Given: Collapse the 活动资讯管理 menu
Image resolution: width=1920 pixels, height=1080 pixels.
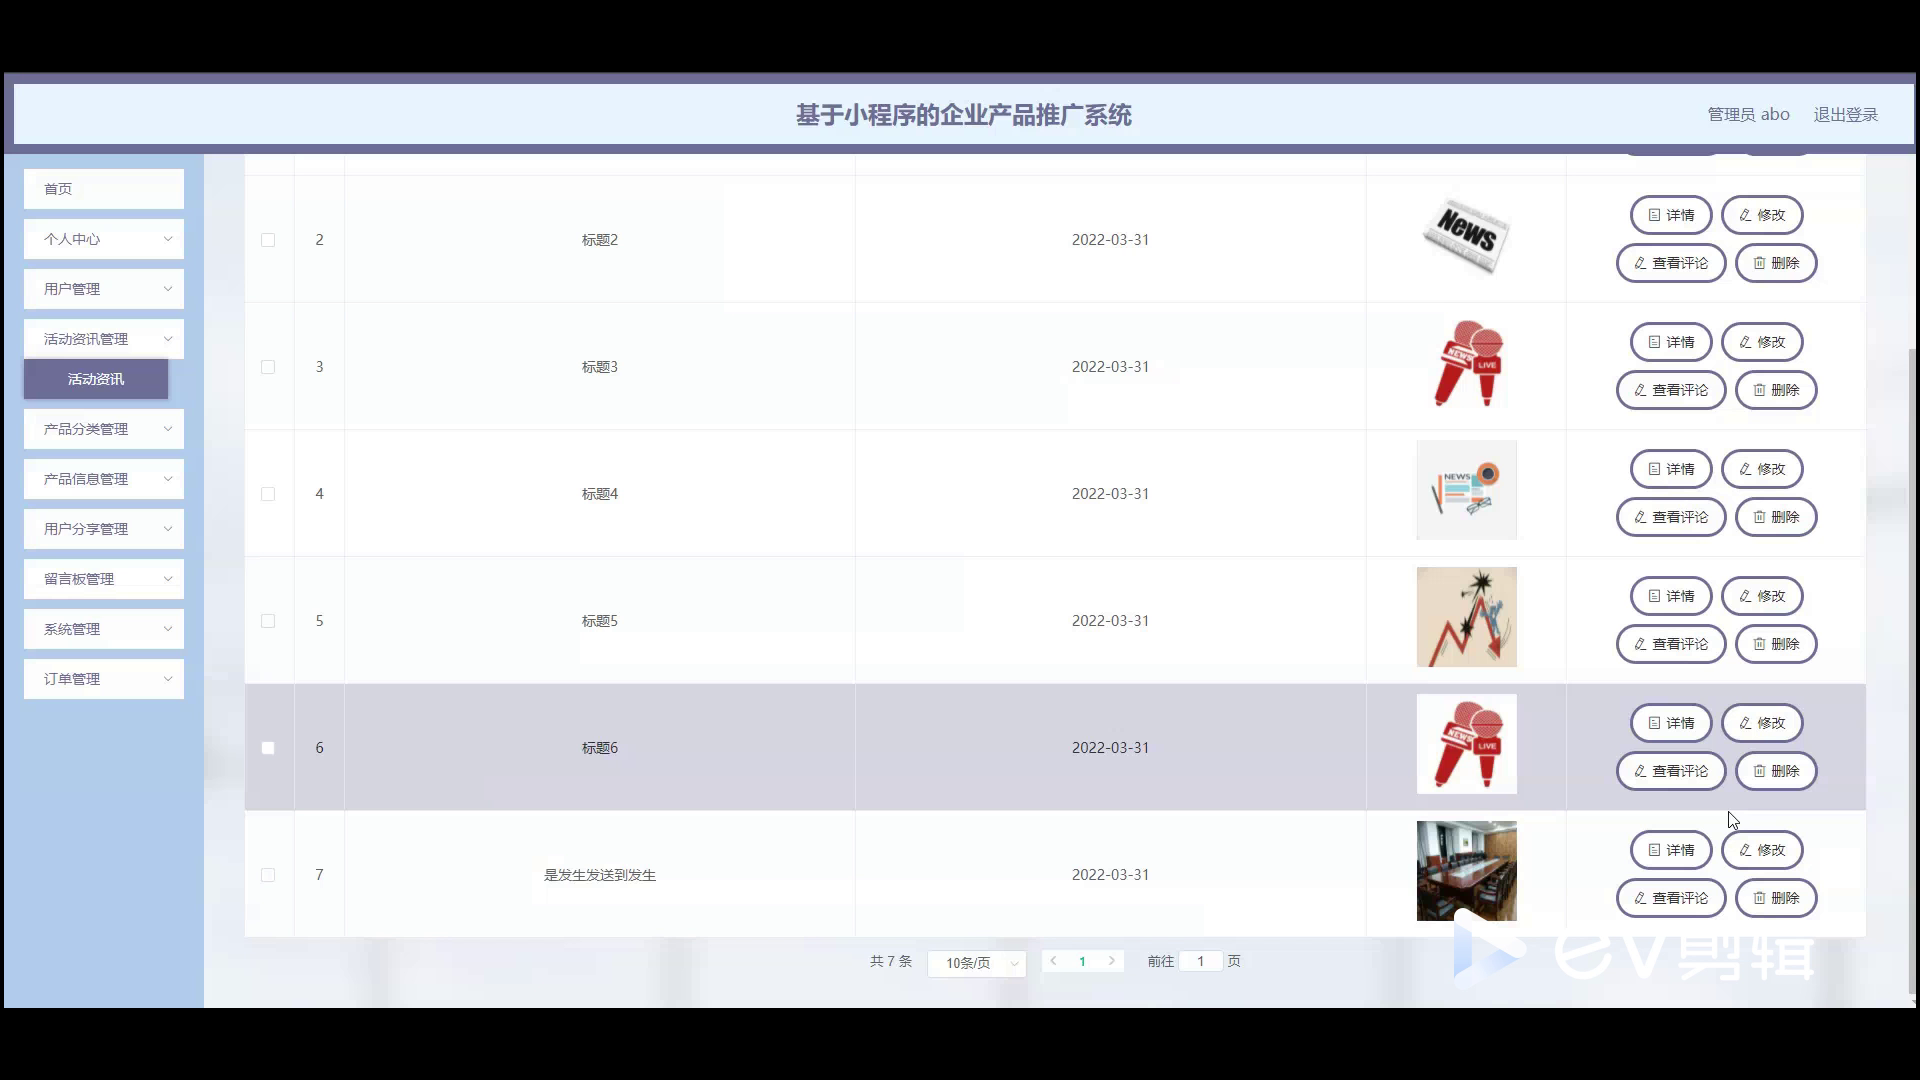Looking at the screenshot, I should 104,339.
